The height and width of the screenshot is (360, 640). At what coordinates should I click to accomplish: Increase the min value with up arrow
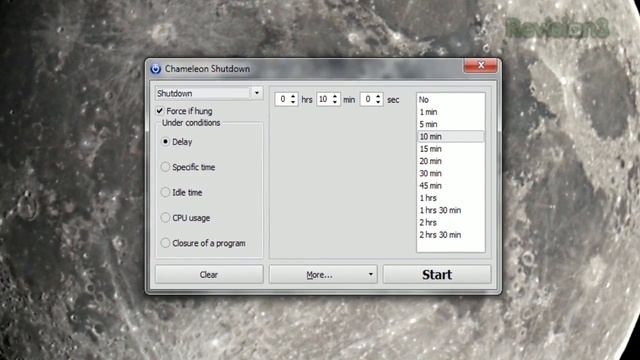pyautogui.click(x=335, y=96)
